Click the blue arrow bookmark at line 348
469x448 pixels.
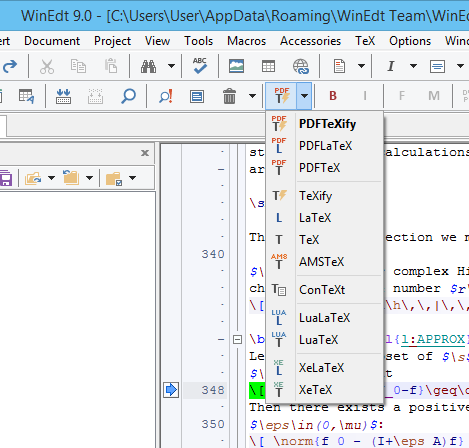tap(171, 390)
